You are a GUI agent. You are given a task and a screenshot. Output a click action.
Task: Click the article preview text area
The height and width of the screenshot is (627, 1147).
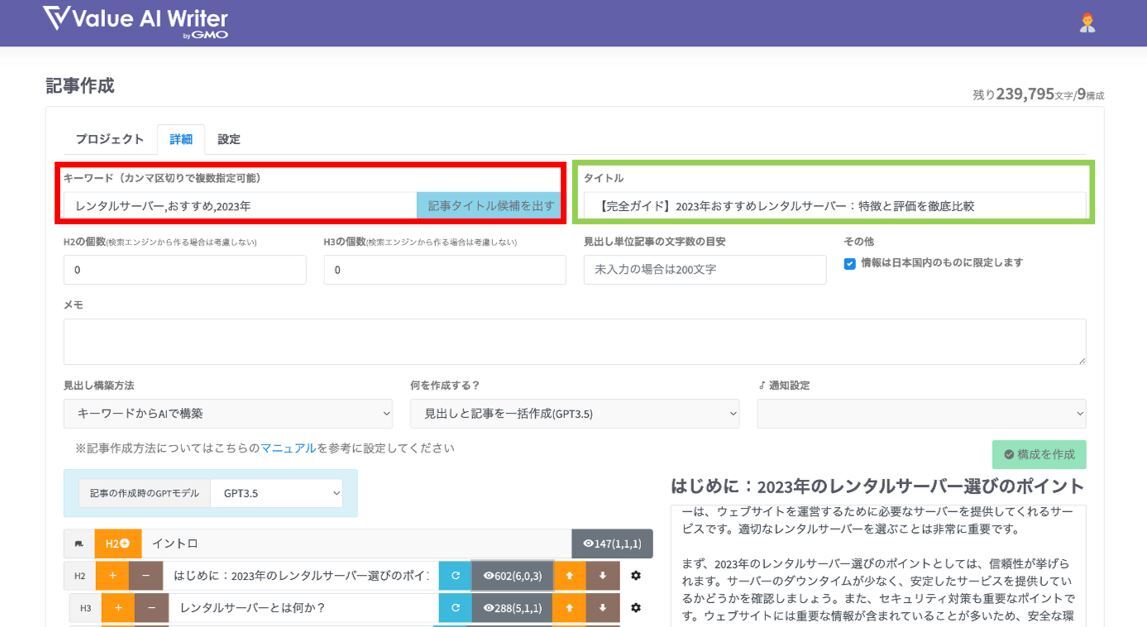pos(878,565)
